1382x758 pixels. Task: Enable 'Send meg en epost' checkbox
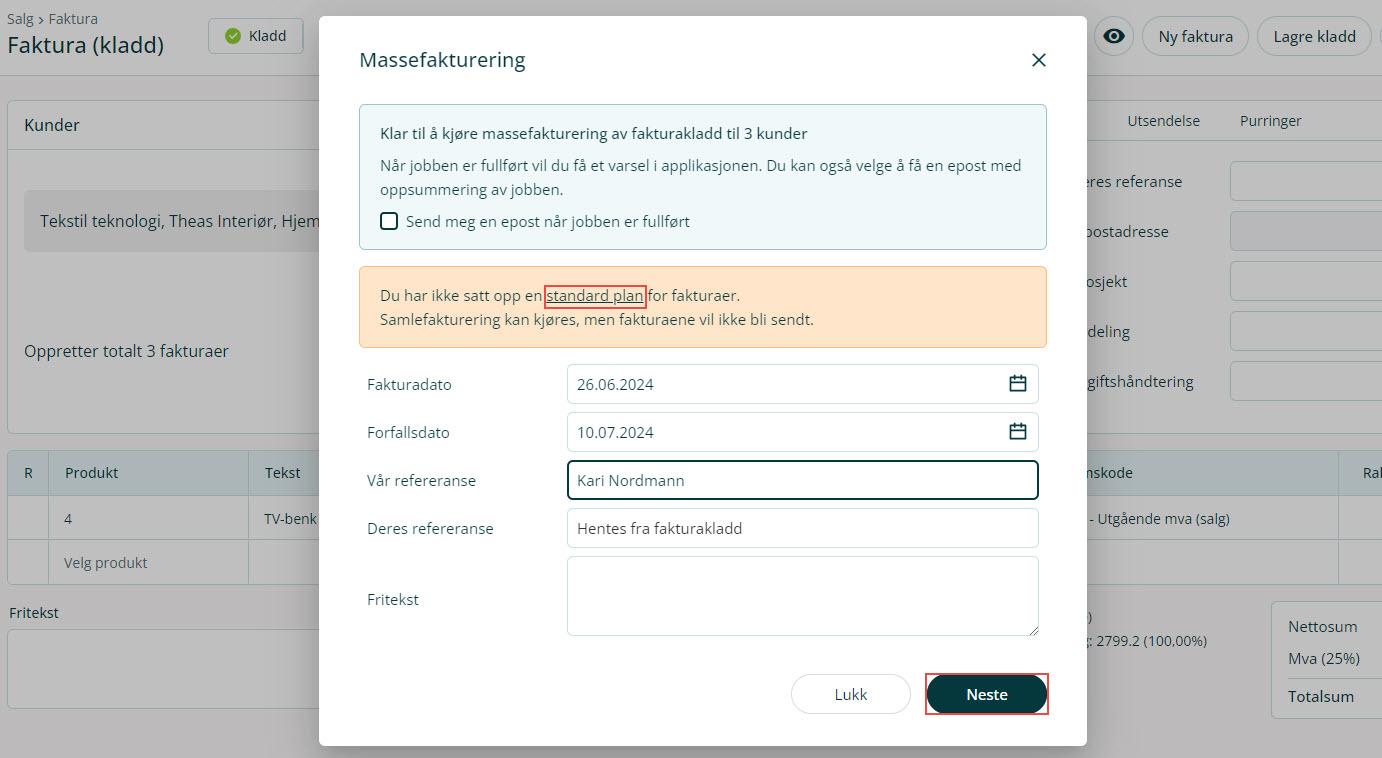coord(389,221)
